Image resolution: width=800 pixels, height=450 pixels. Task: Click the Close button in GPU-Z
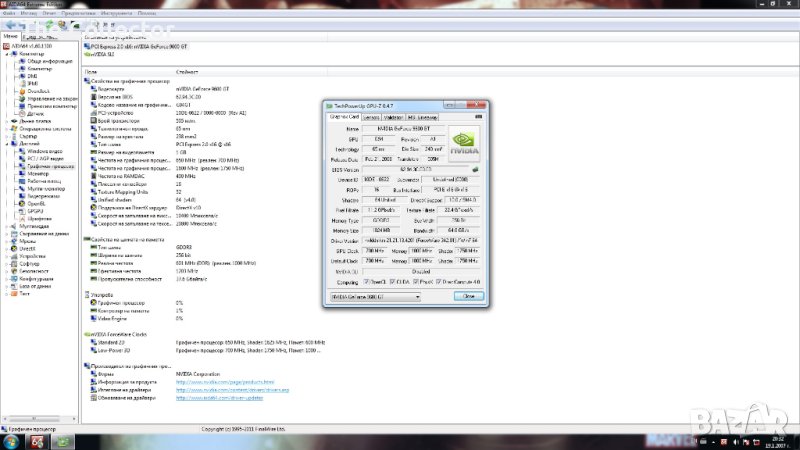coord(467,297)
